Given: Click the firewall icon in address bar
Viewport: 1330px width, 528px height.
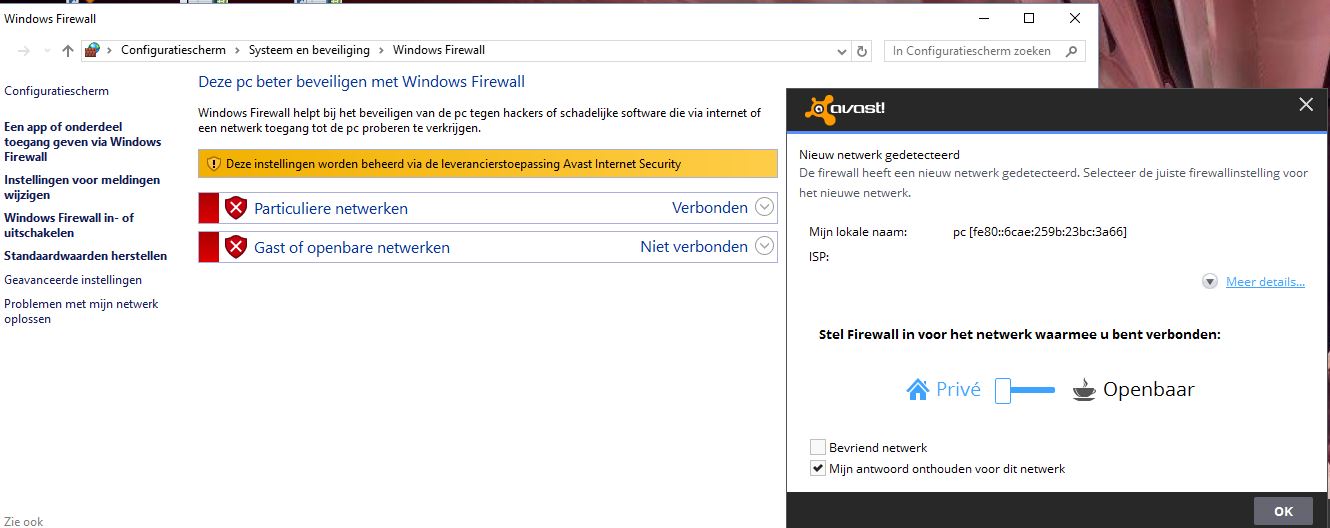Looking at the screenshot, I should point(93,50).
